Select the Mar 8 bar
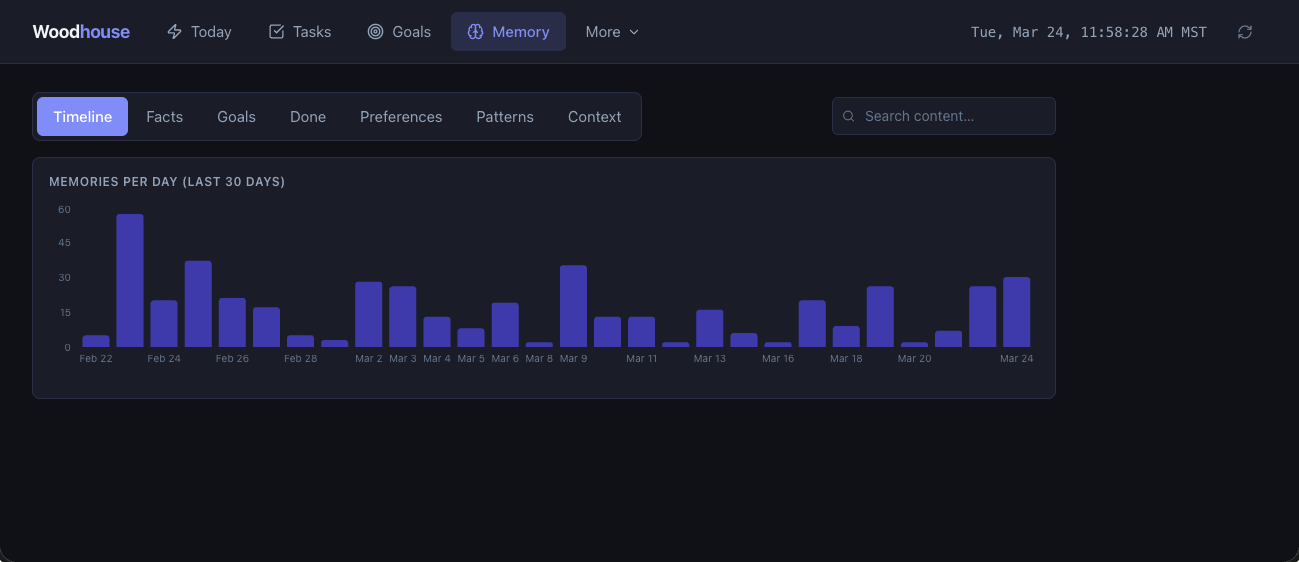 539,344
